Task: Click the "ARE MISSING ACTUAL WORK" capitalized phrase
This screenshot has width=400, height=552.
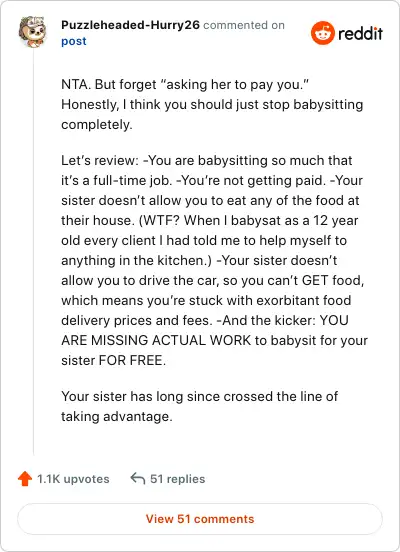Action: pos(156,340)
